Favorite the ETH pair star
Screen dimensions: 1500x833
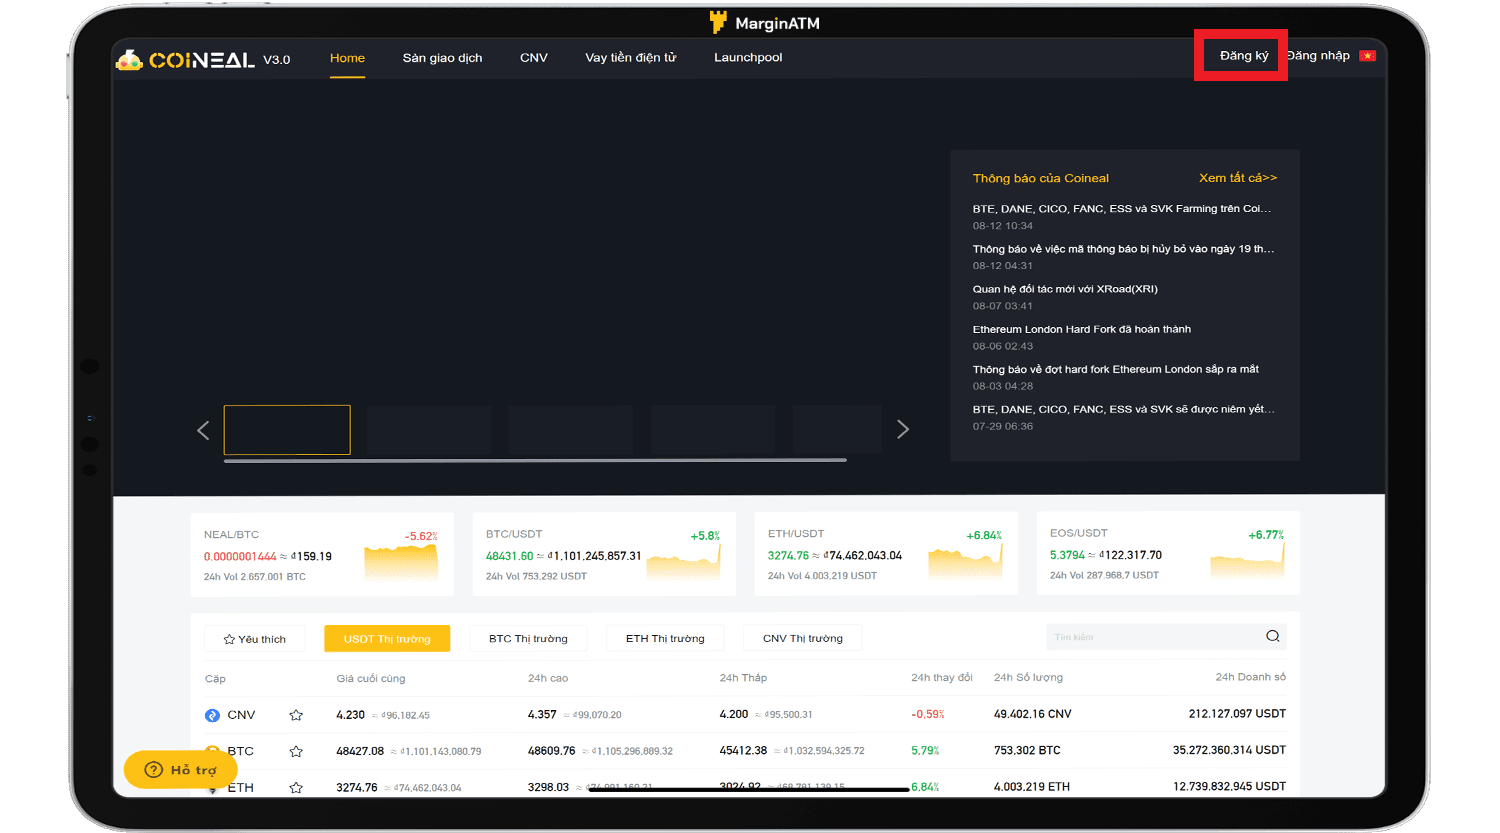tap(296, 788)
